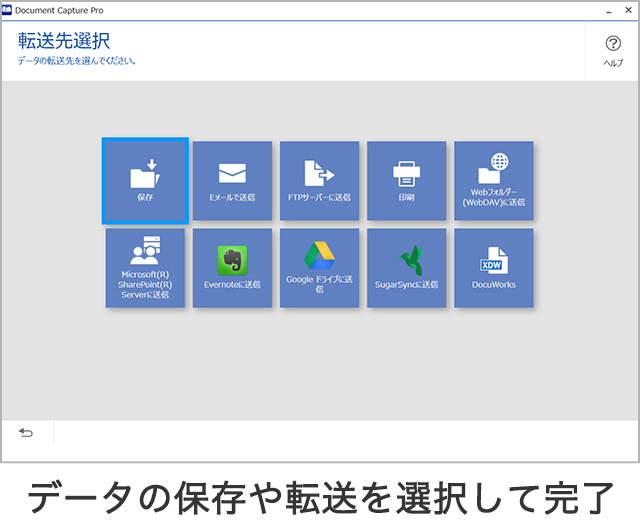Image resolution: width=640 pixels, height=520 pixels.
Task: Click the Document Capture Pro title bar icon
Action: pos(8,9)
